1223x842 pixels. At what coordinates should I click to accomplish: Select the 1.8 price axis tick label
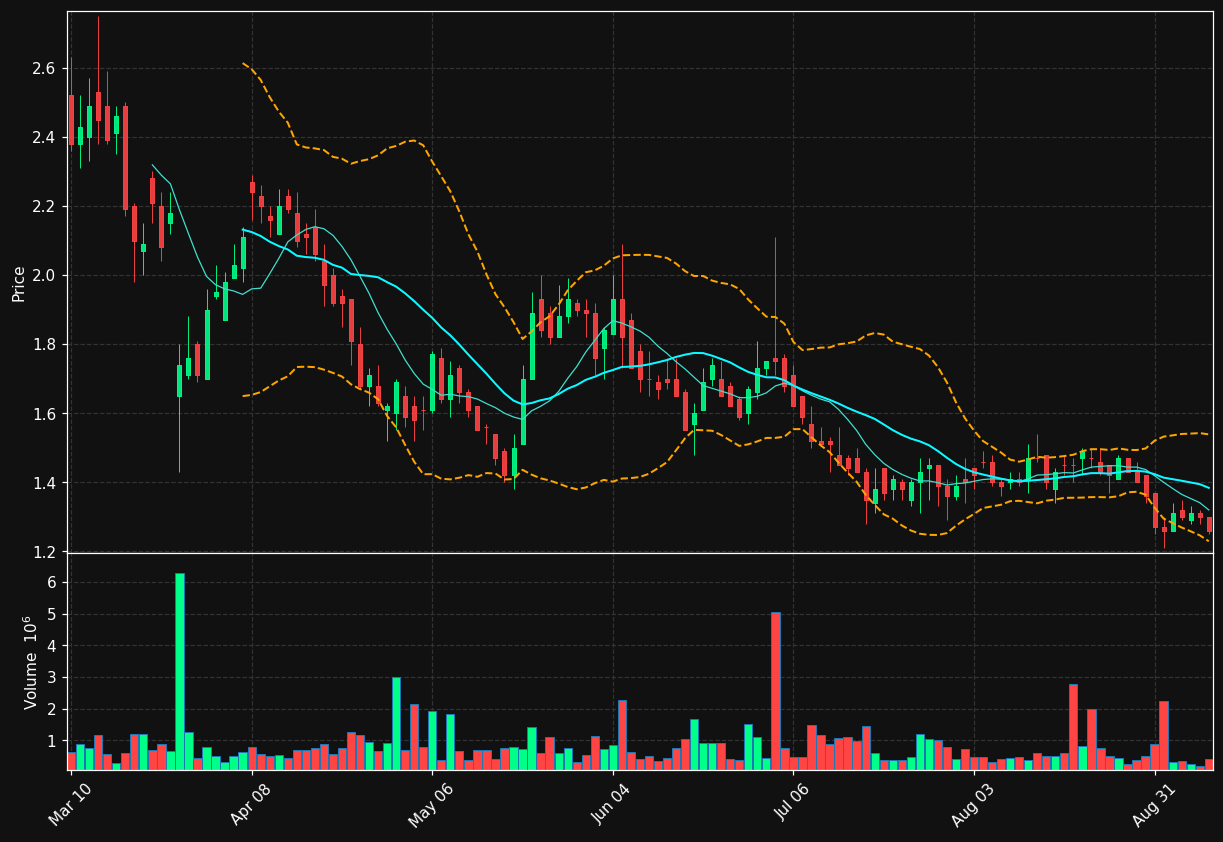point(43,345)
